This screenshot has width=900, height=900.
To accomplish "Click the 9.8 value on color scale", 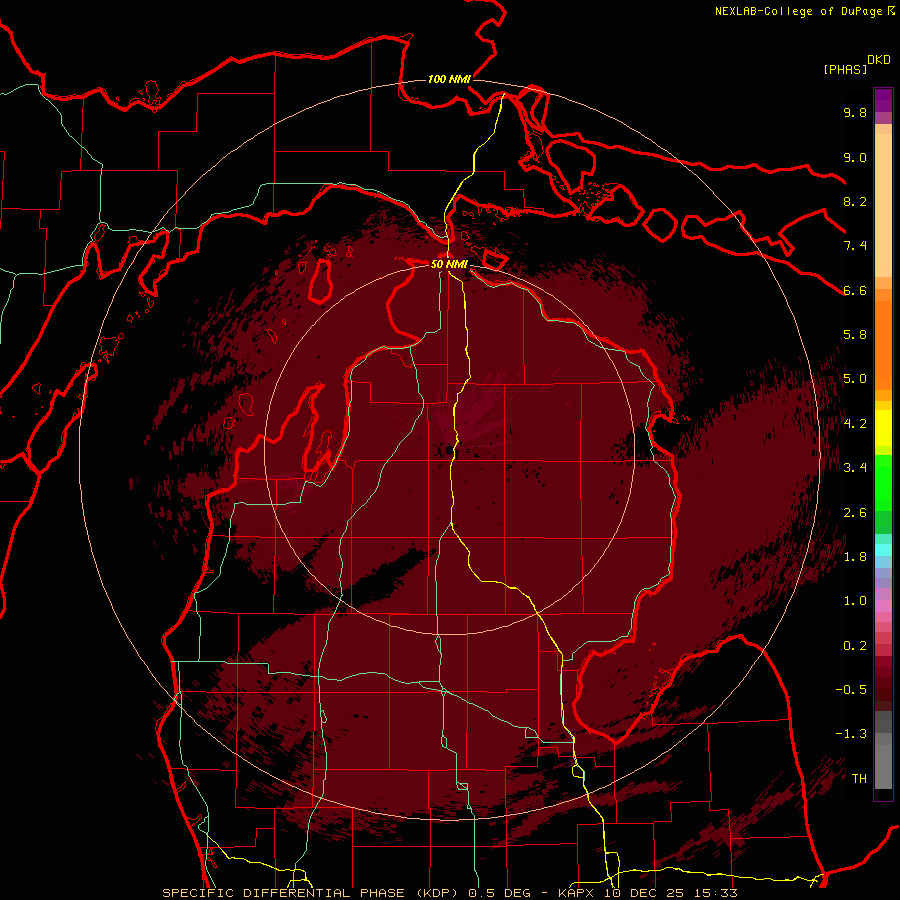I will tap(855, 112).
